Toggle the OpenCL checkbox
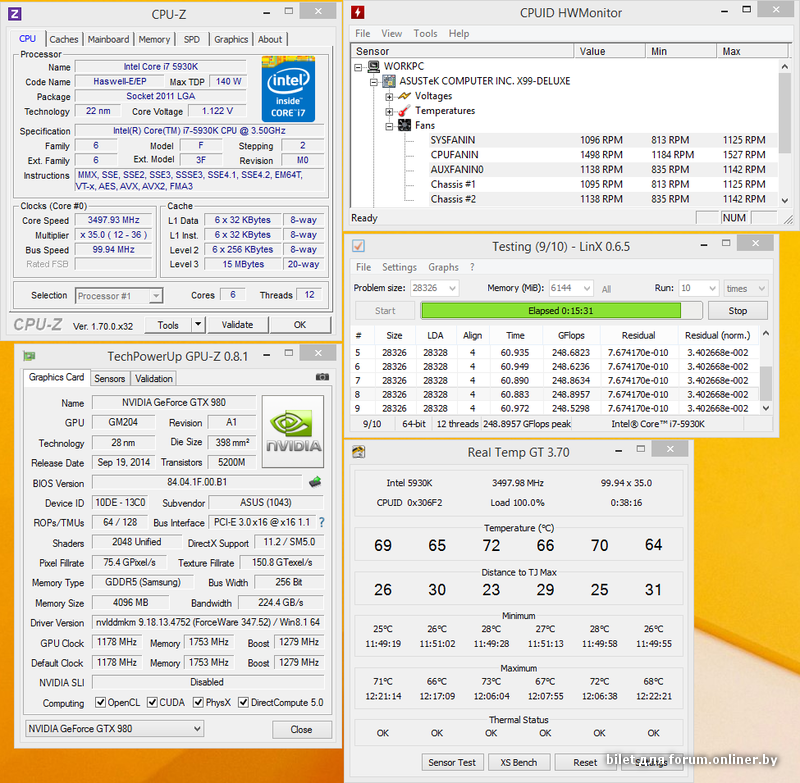 tap(101, 702)
